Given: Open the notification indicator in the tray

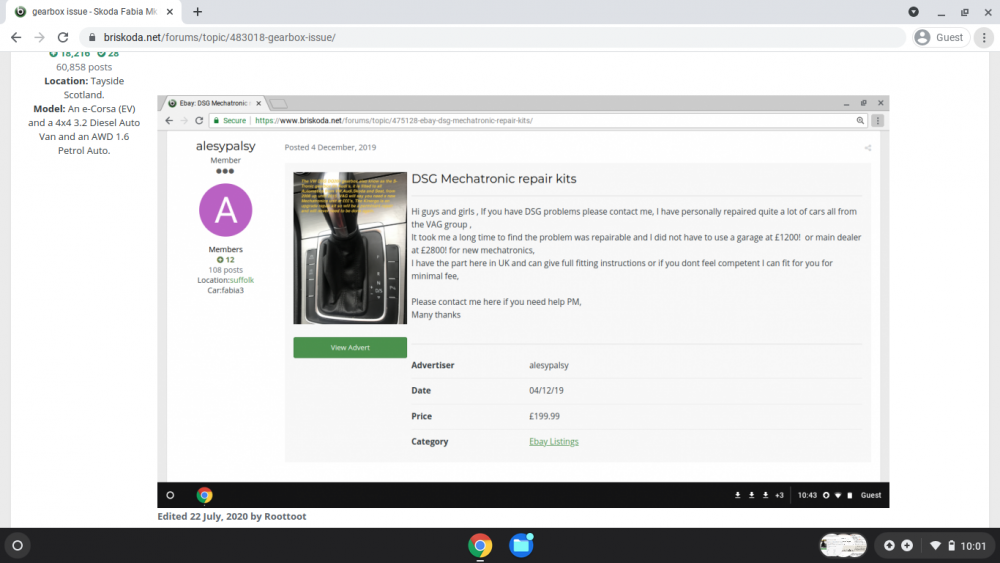Looking at the screenshot, I should click(x=889, y=545).
